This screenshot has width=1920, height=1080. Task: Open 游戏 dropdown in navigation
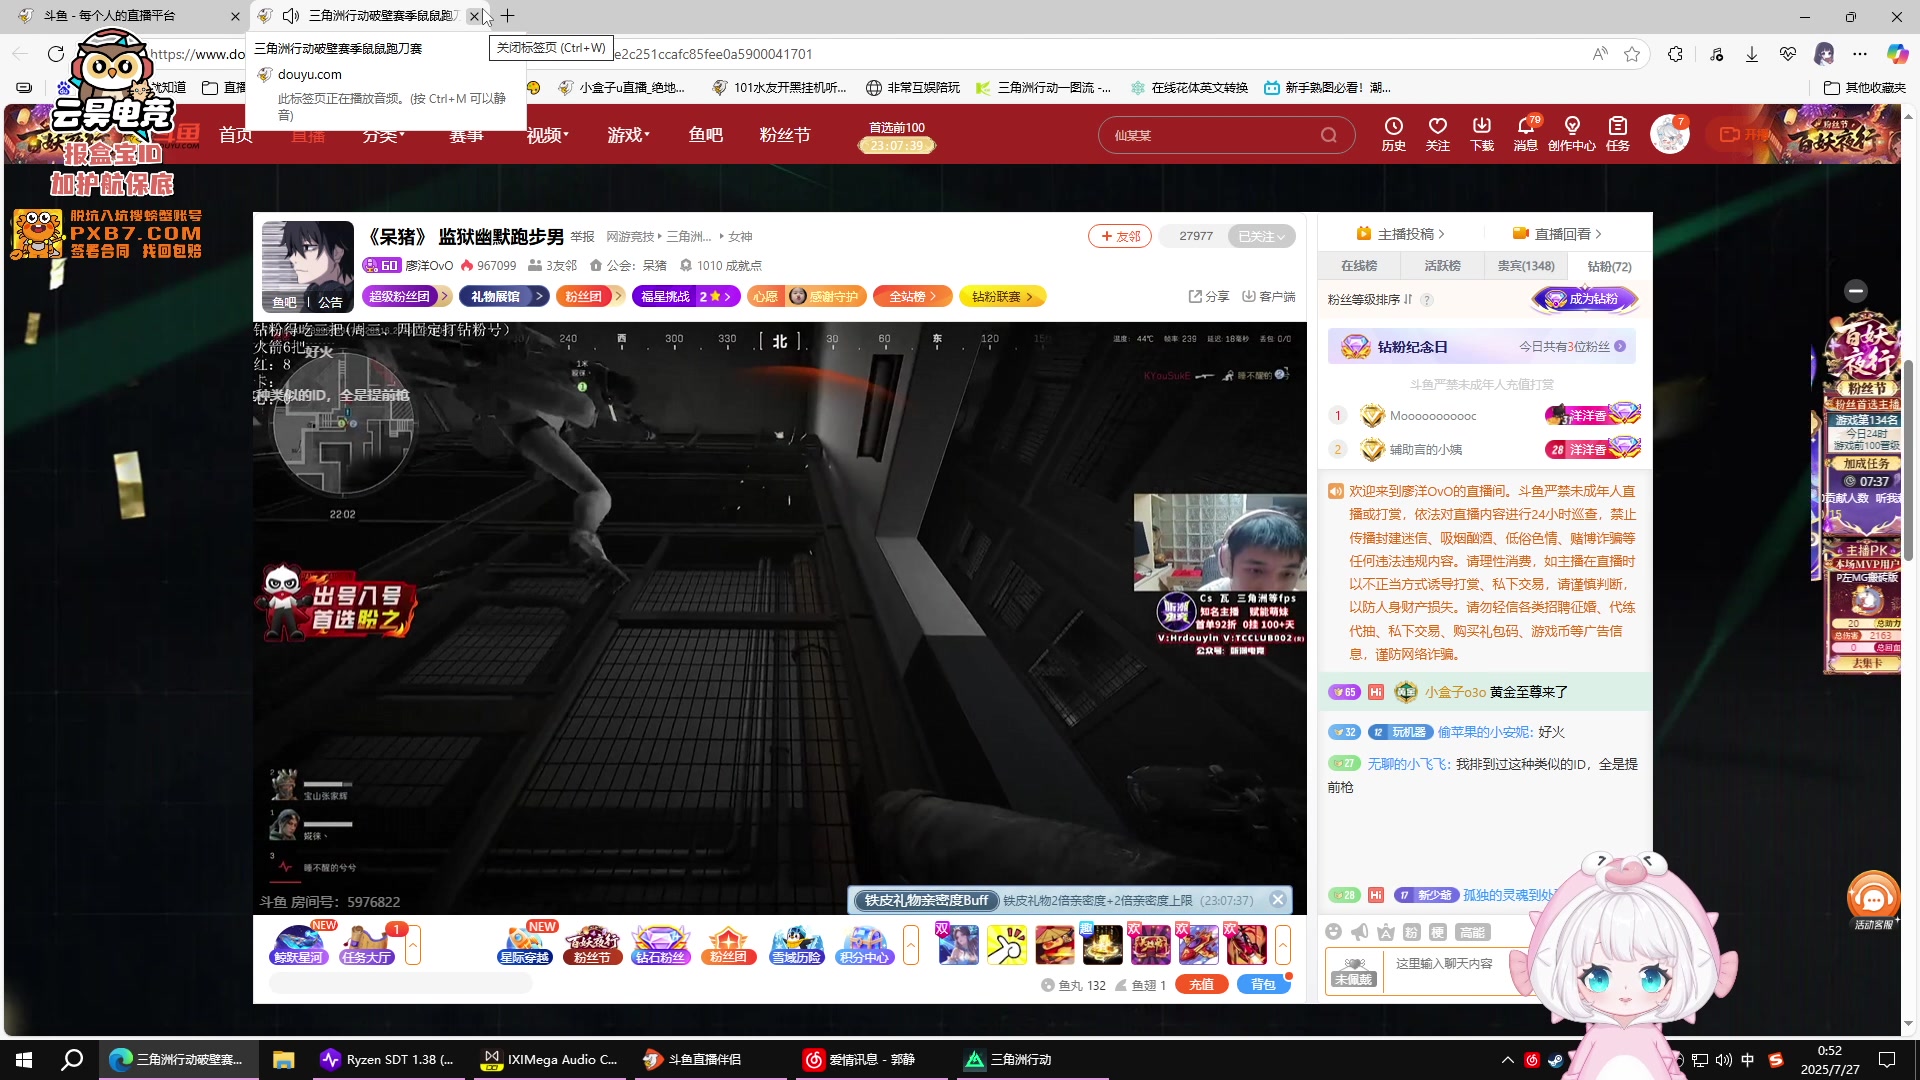point(628,135)
